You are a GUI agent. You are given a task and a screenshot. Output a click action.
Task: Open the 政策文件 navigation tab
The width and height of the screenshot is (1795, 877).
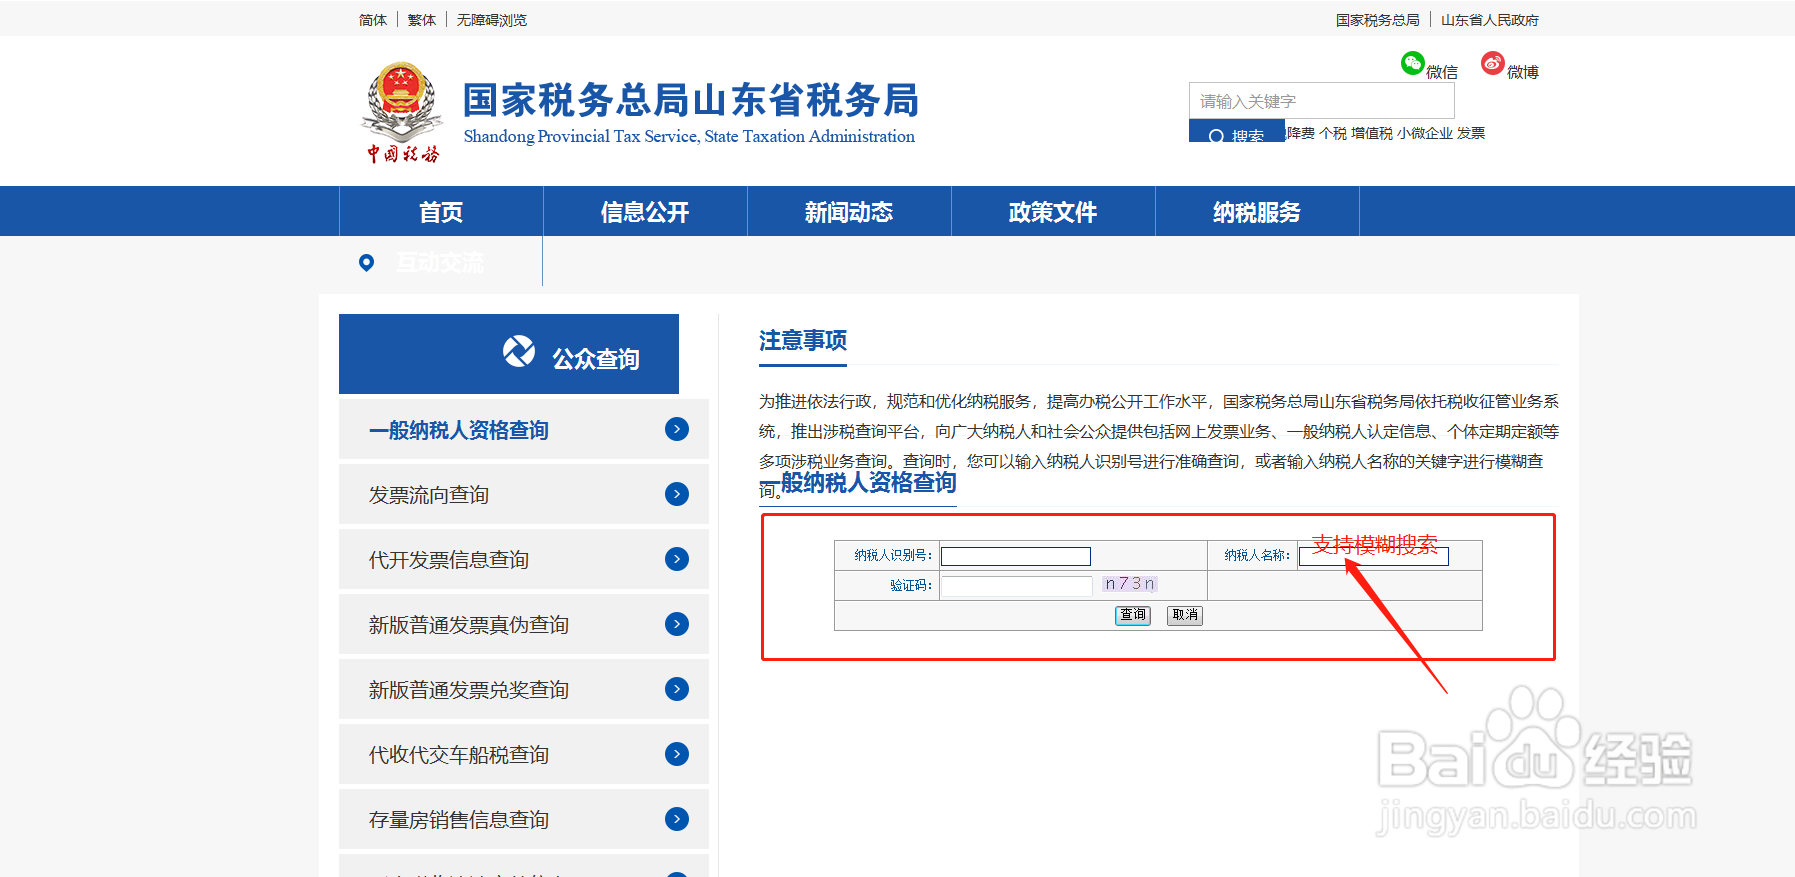point(1053,211)
